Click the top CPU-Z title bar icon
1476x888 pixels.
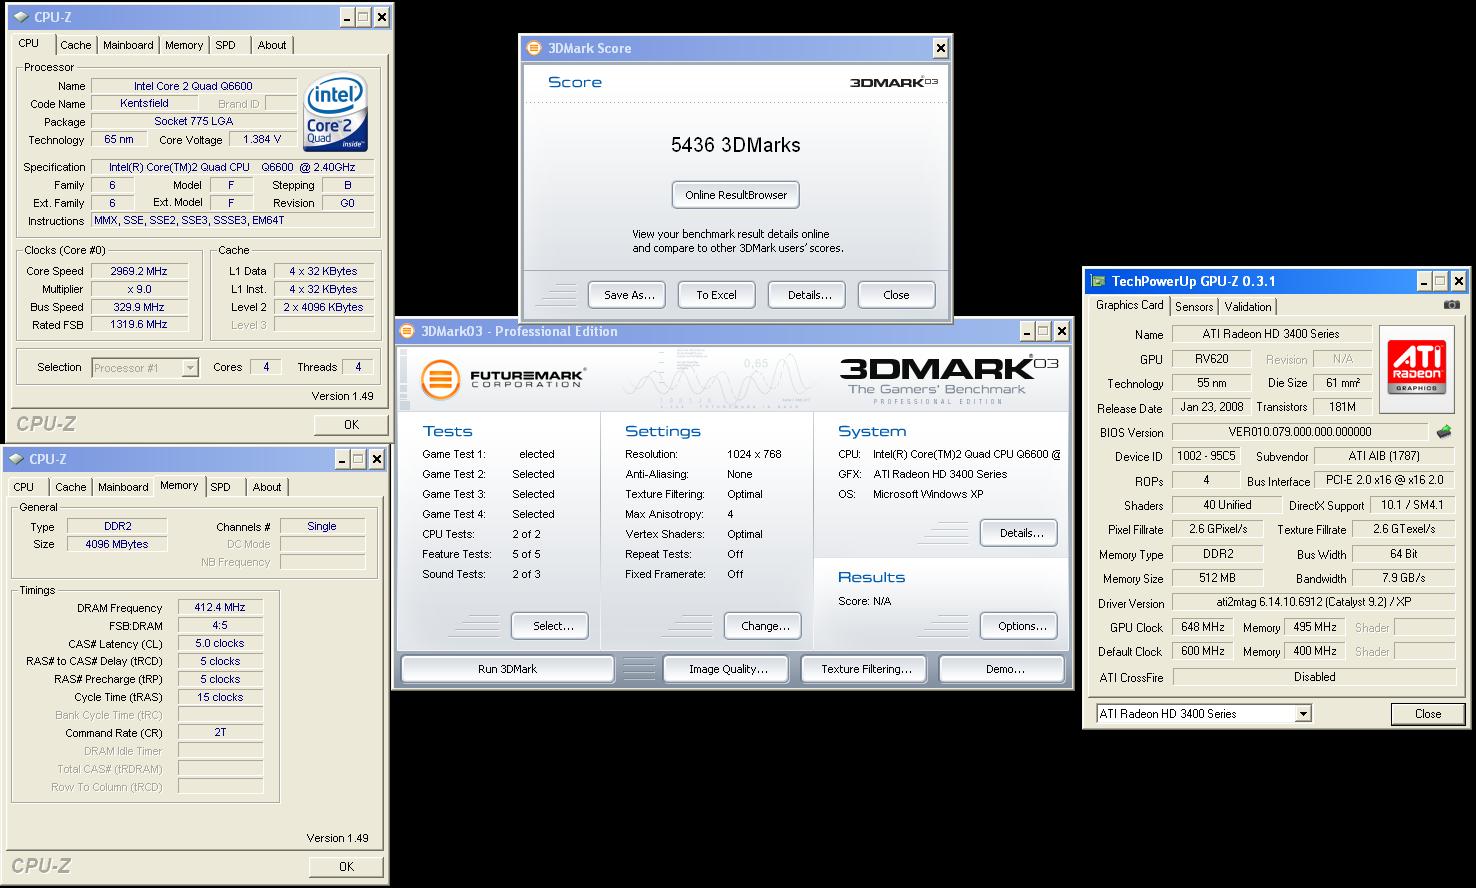20,17
